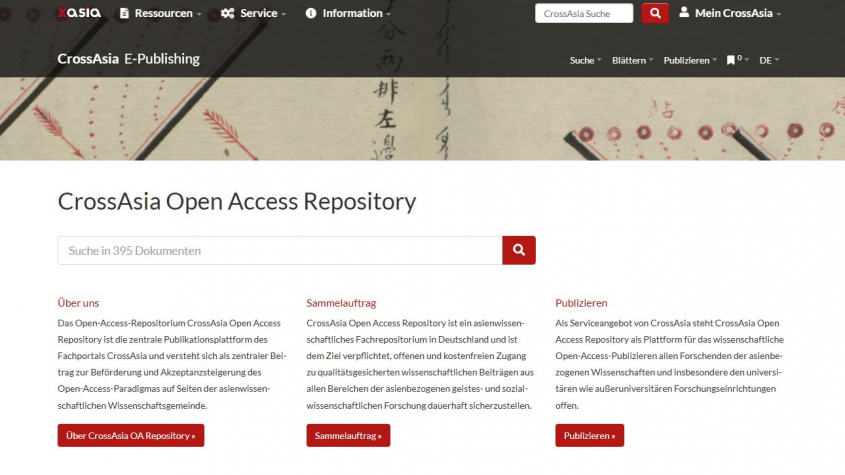
Task: Expand the Blättern menu
Action: click(632, 60)
